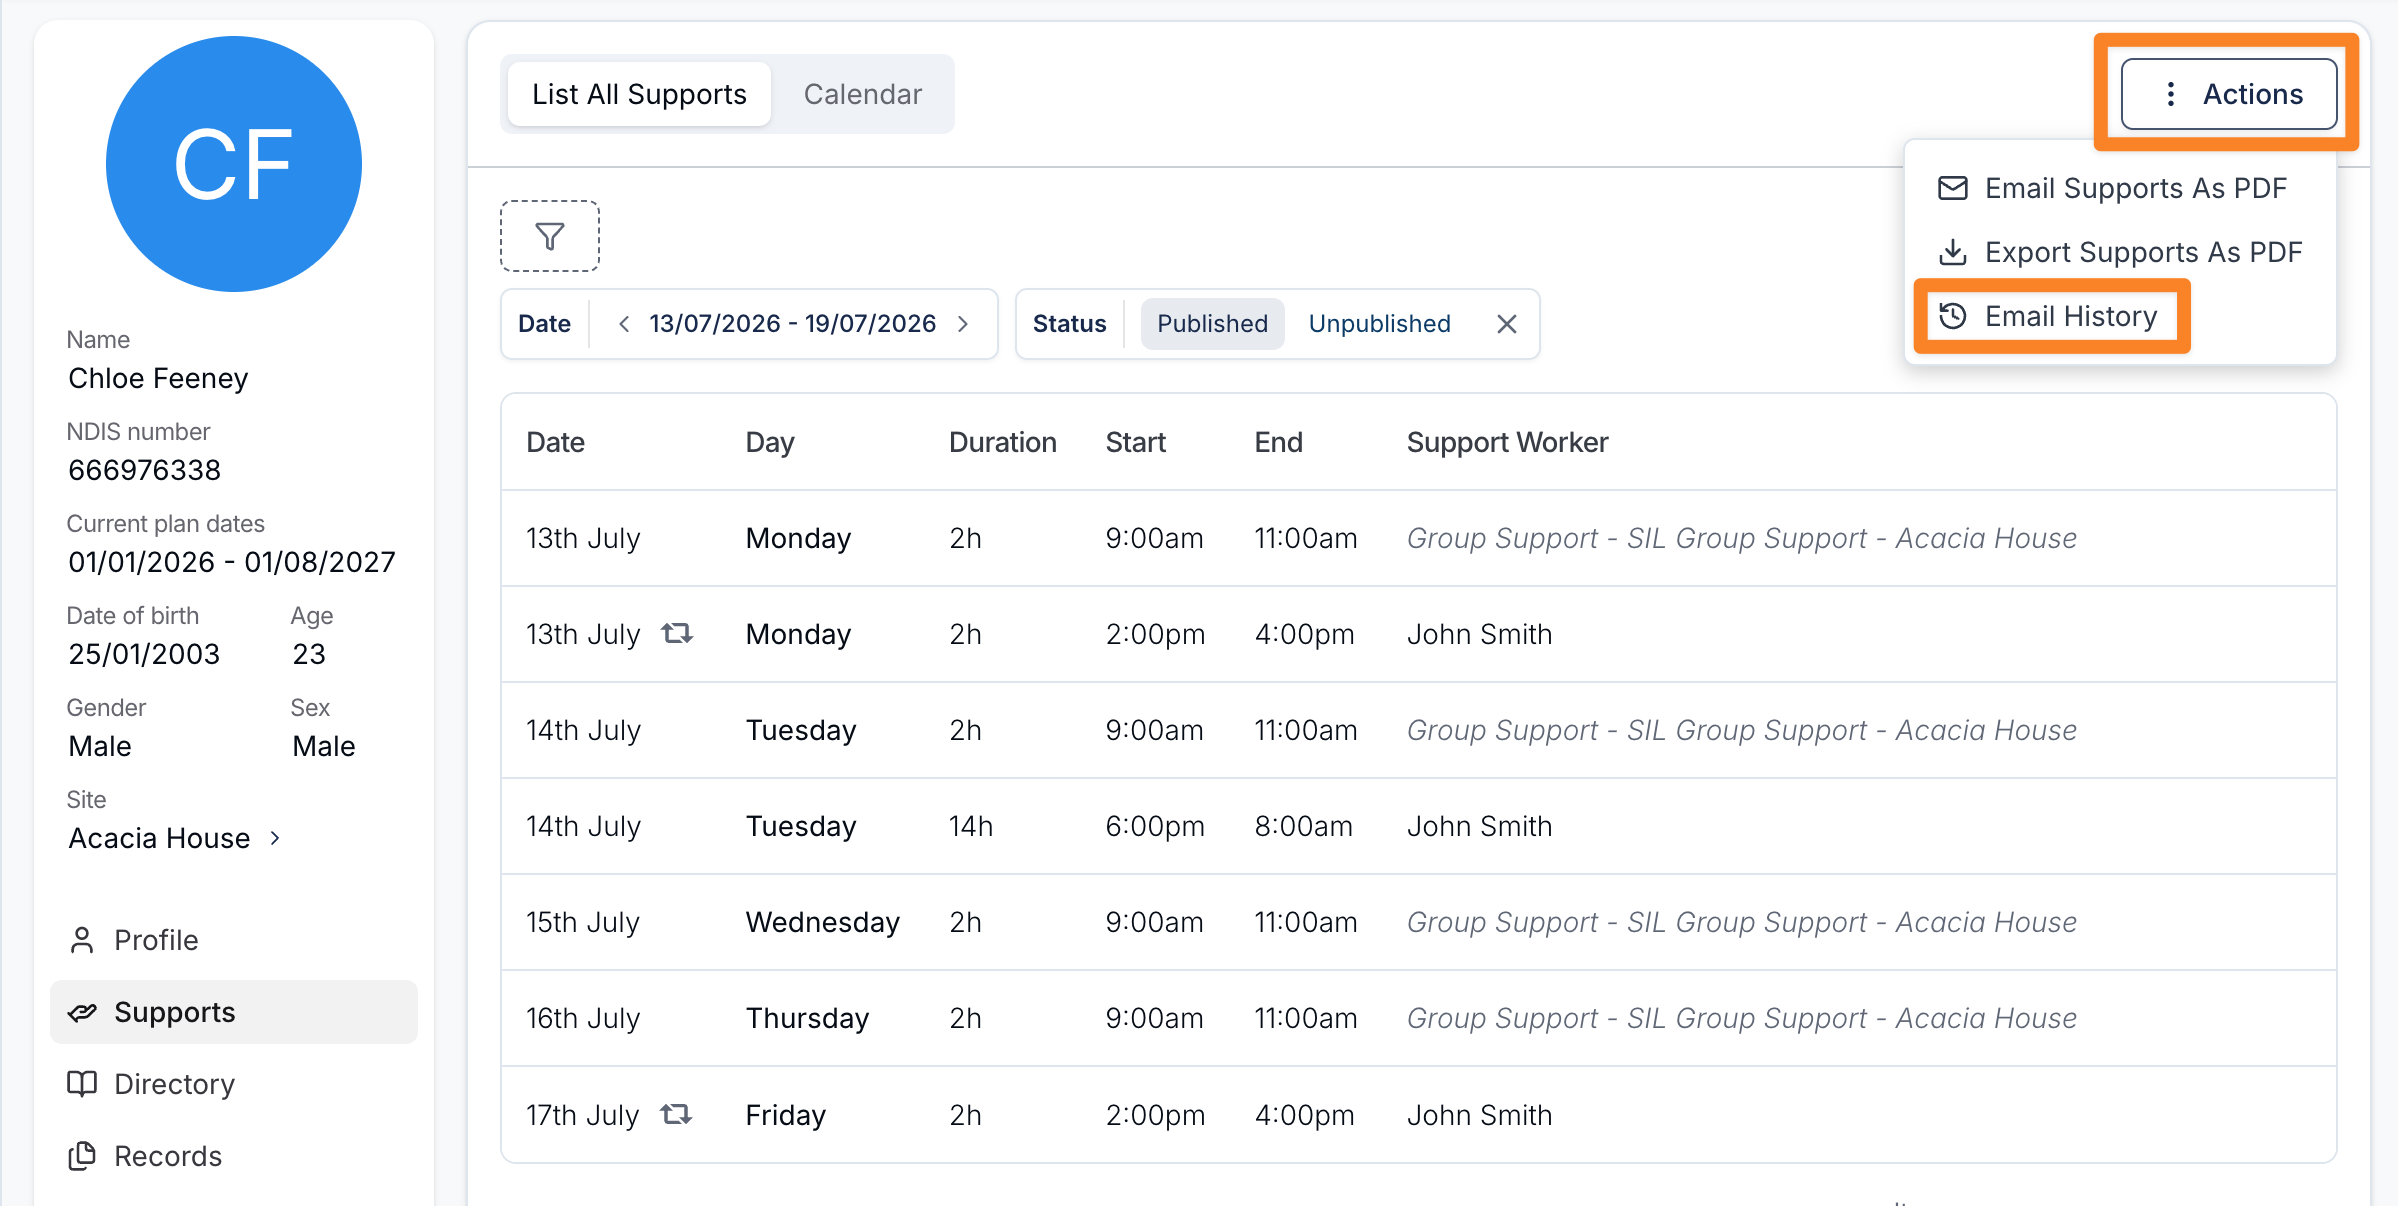Clear the Status filter with X

[1507, 323]
